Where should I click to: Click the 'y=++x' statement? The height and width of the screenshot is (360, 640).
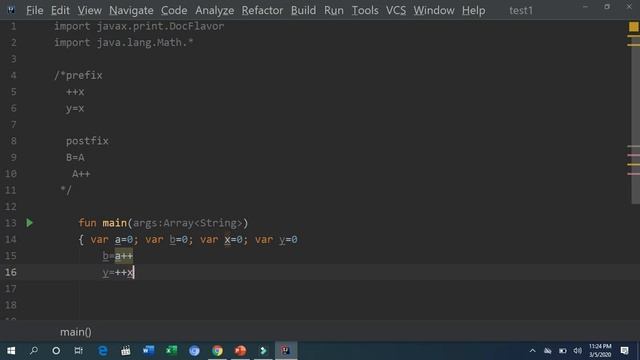click(x=118, y=272)
